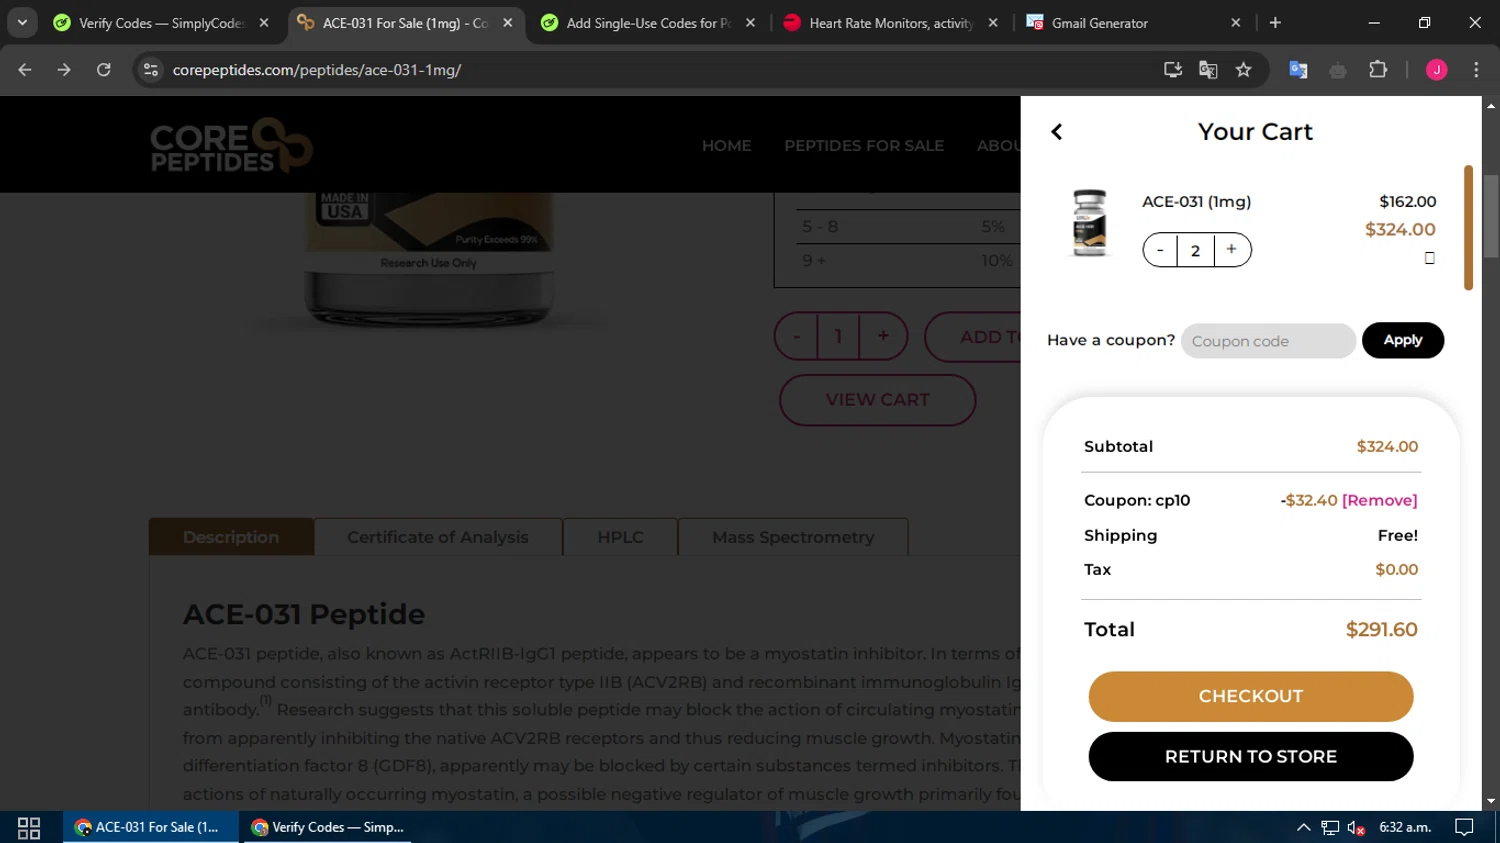Screen dimensions: 1500x843
Task: Open the Home menu item
Action: (x=726, y=146)
